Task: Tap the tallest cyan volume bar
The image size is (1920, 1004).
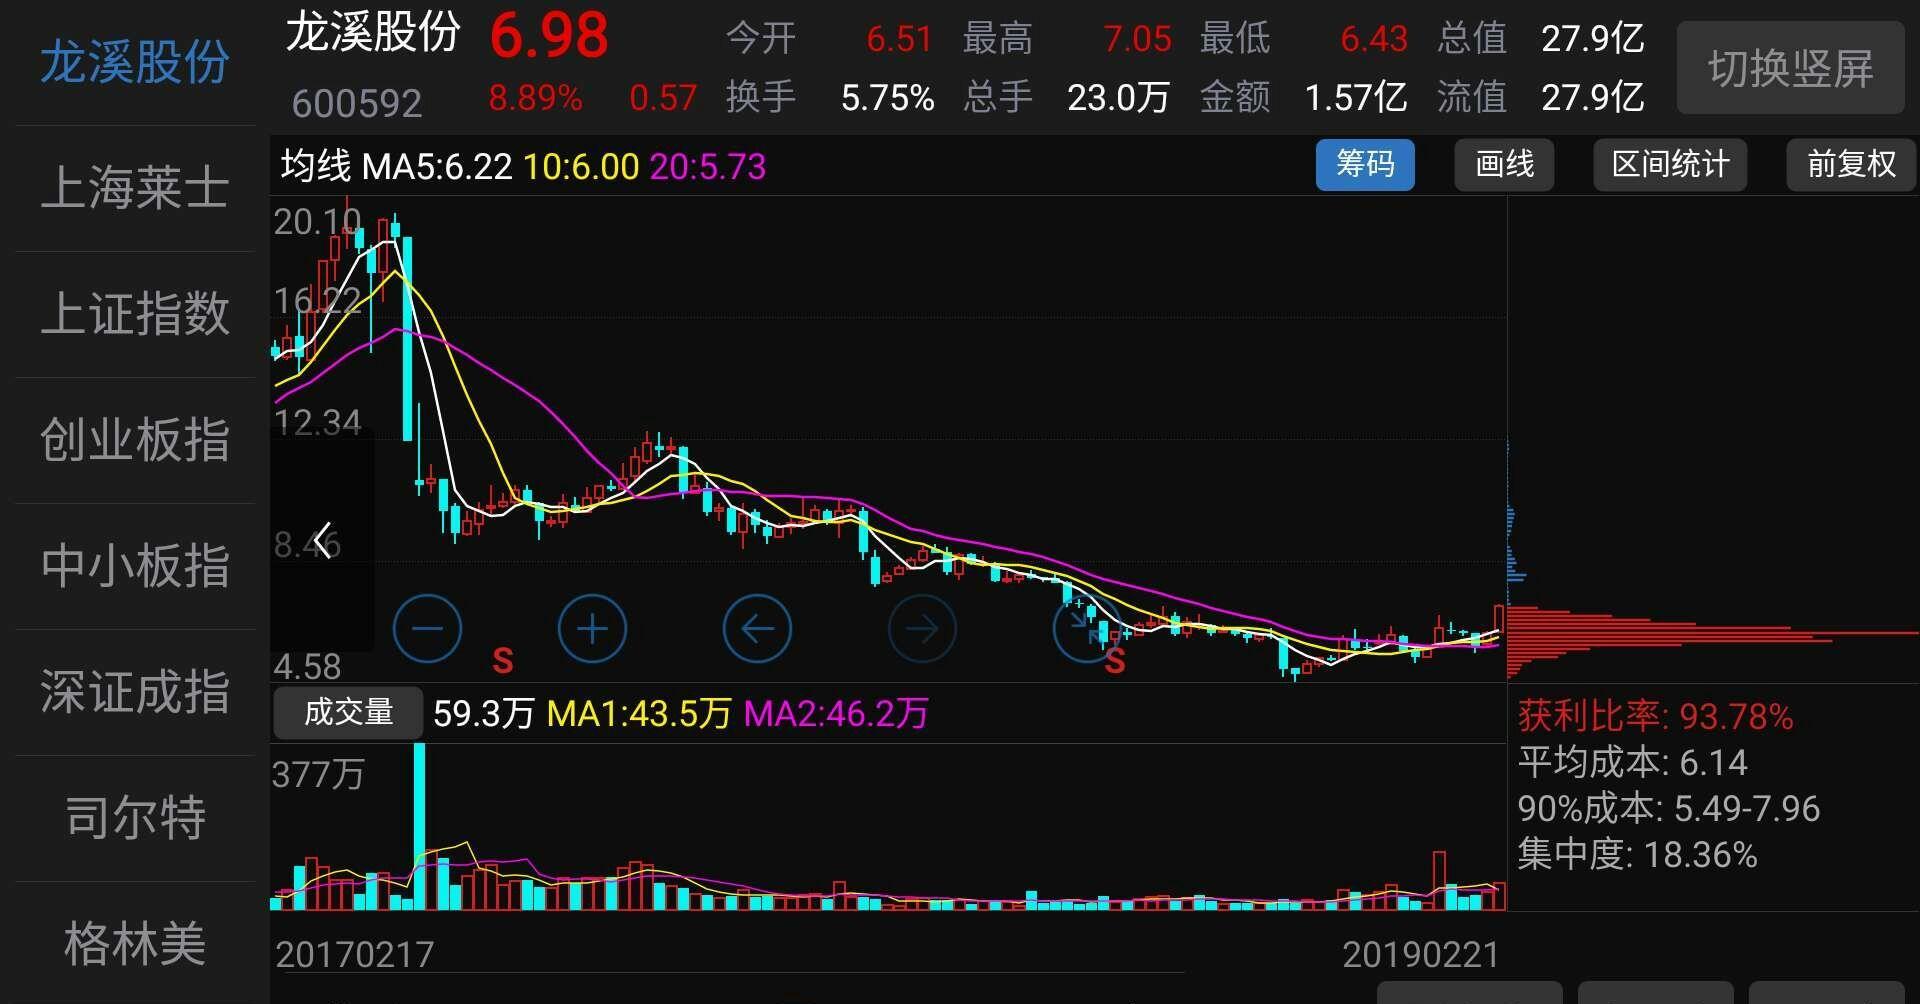Action: tap(419, 826)
